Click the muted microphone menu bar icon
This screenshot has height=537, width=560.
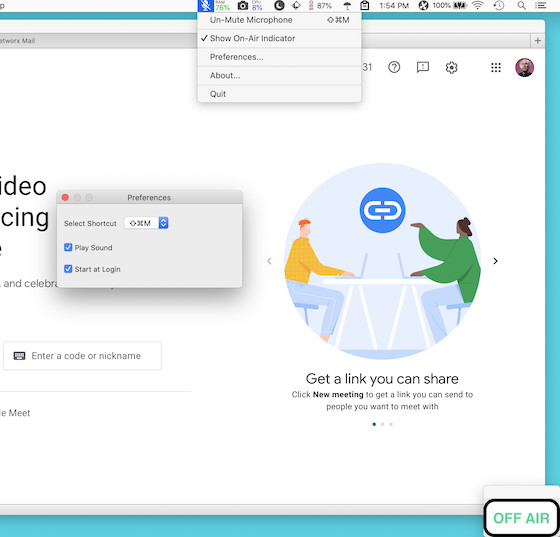point(205,6)
